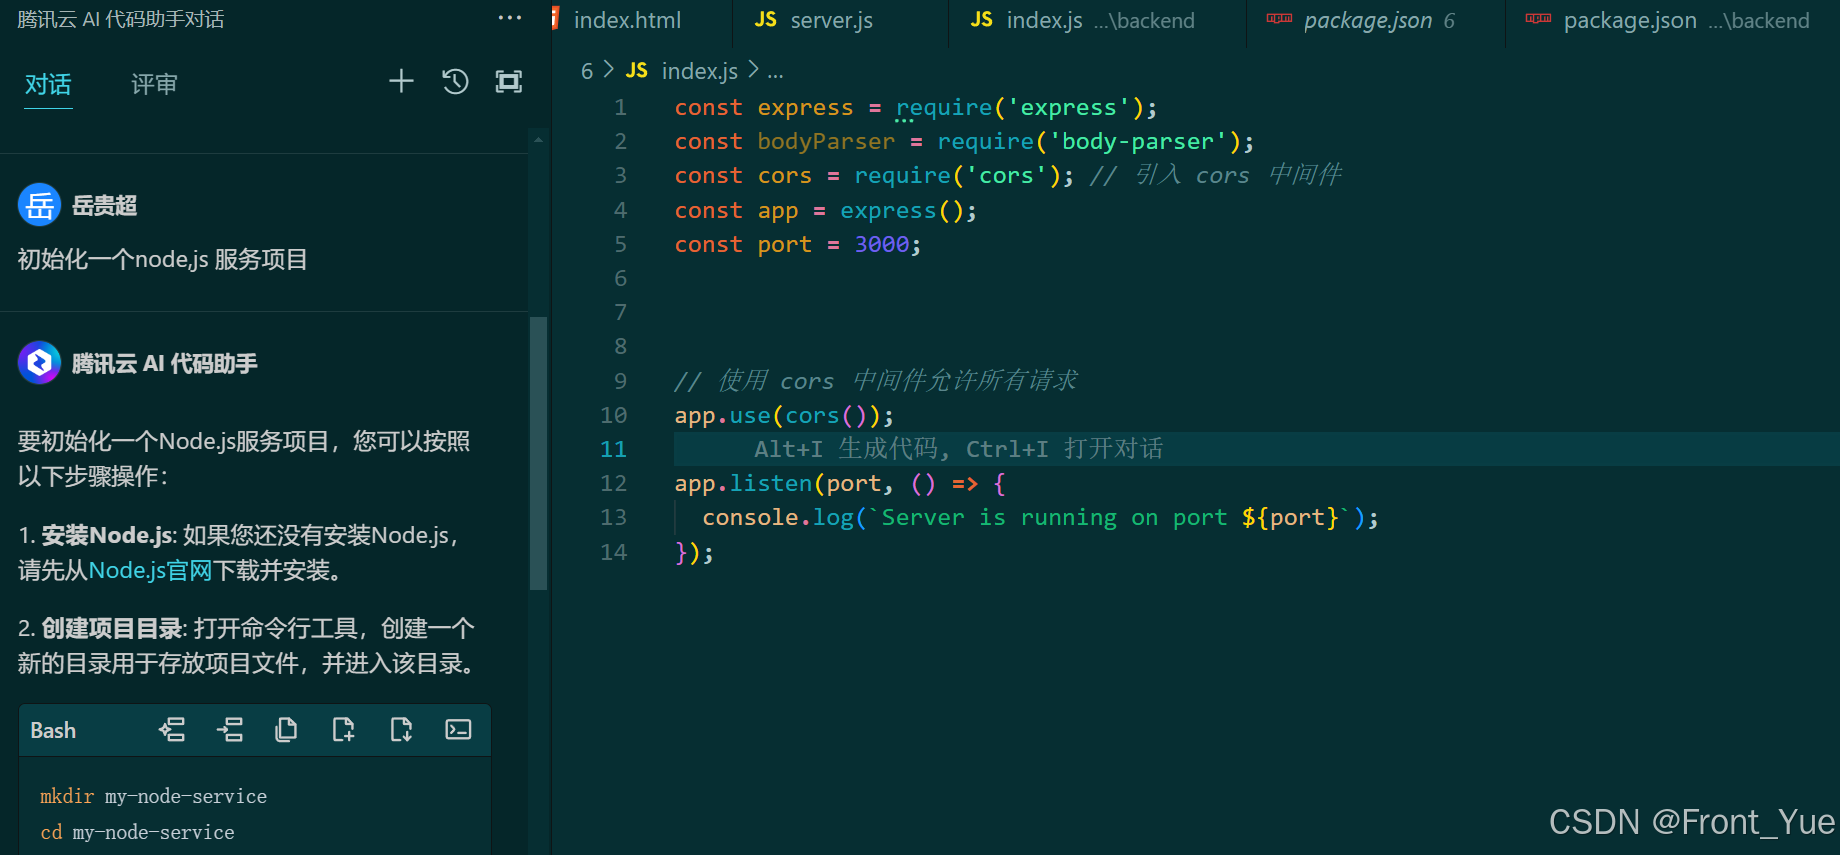The image size is (1840, 855).
Task: Click line number 14 in gutter
Action: (613, 552)
